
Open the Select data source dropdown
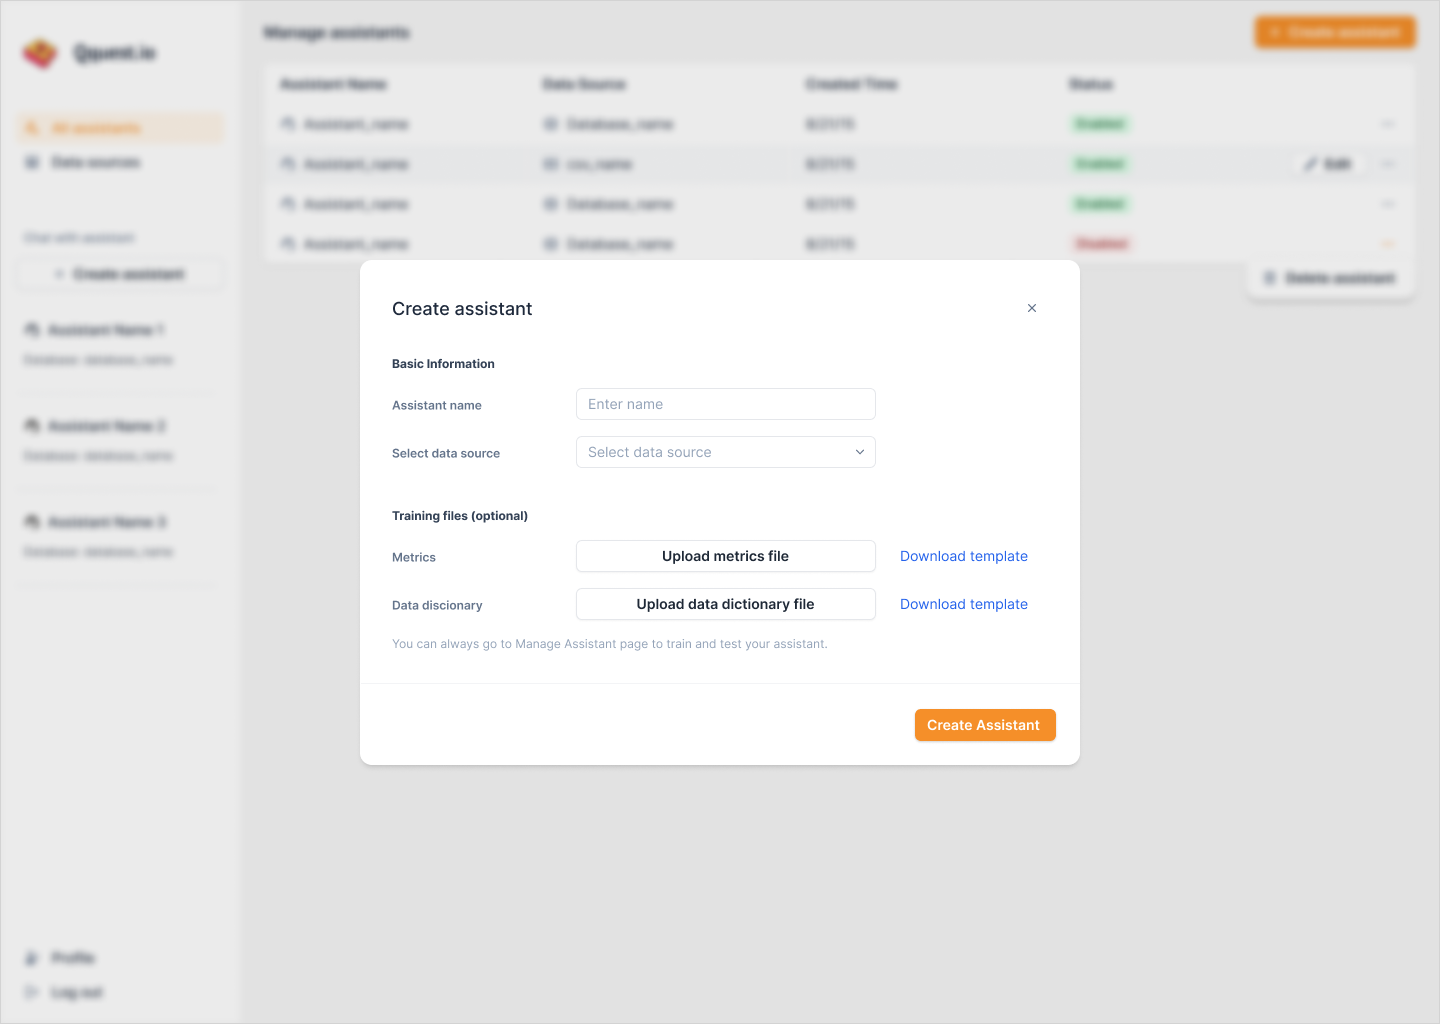click(725, 452)
